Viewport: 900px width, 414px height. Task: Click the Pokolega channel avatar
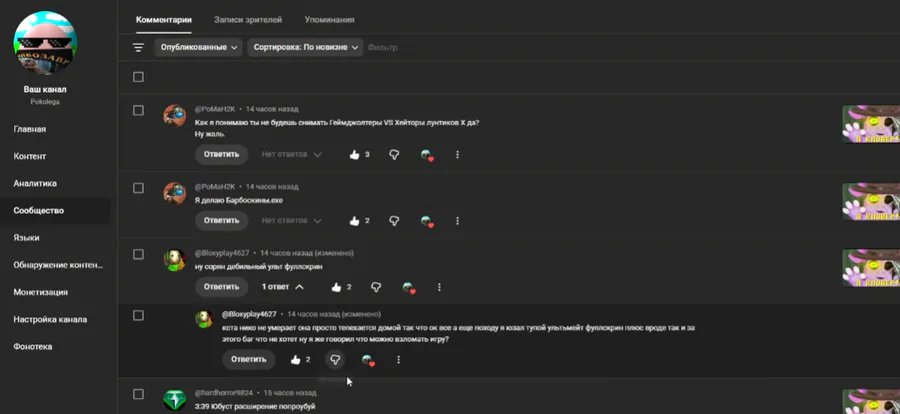tap(45, 43)
